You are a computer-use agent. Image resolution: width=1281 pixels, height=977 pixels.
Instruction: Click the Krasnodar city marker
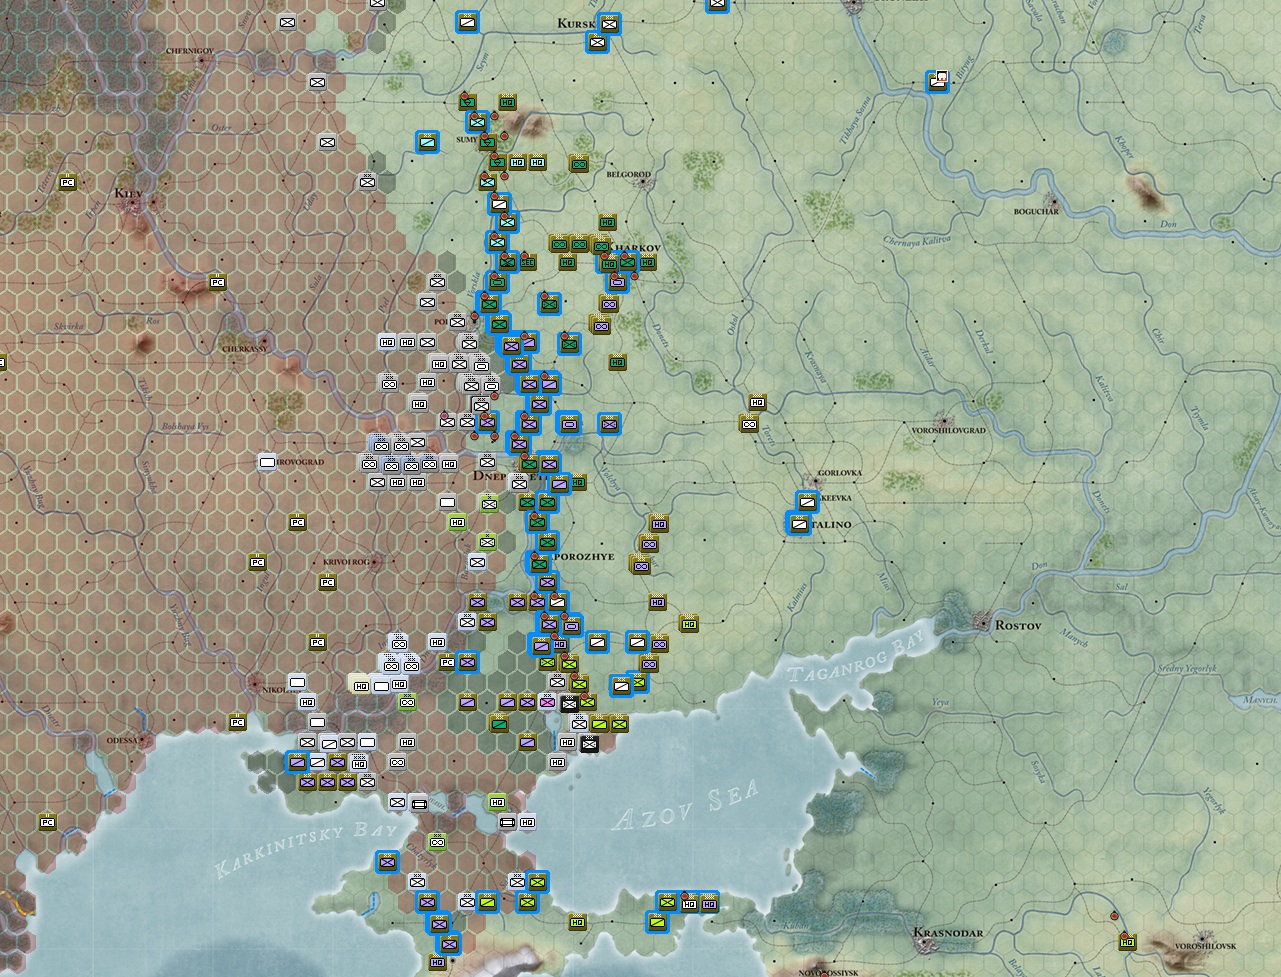[924, 945]
